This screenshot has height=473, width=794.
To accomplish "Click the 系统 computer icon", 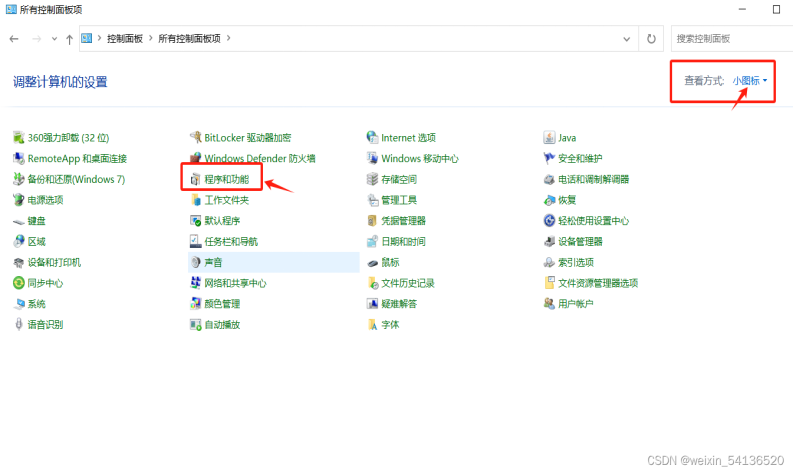I will (19, 304).
